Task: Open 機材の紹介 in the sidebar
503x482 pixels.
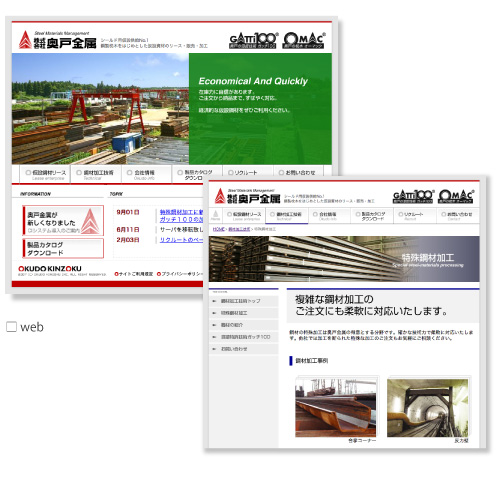Action: click(244, 325)
